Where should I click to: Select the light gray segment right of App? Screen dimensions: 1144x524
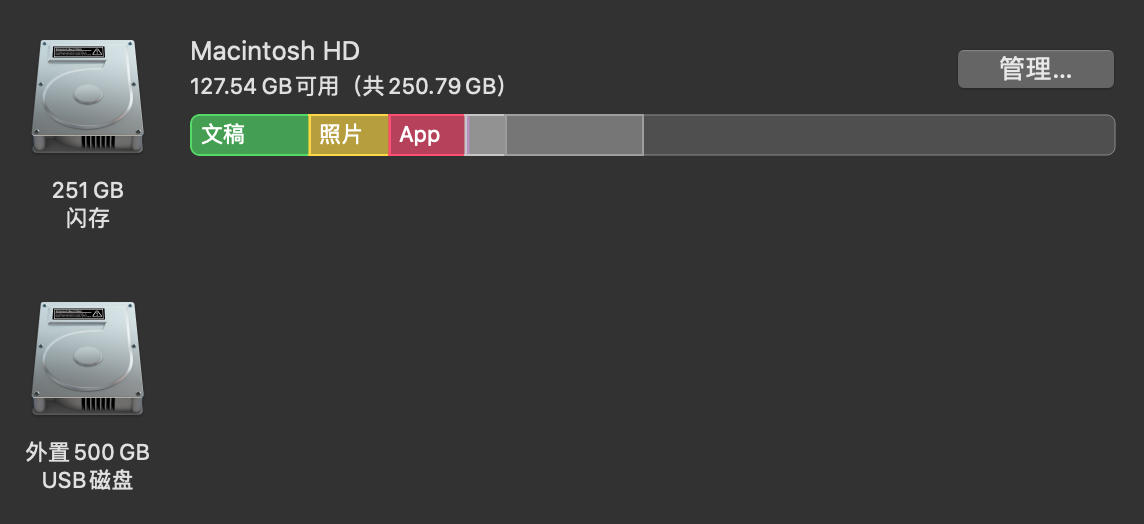point(487,135)
